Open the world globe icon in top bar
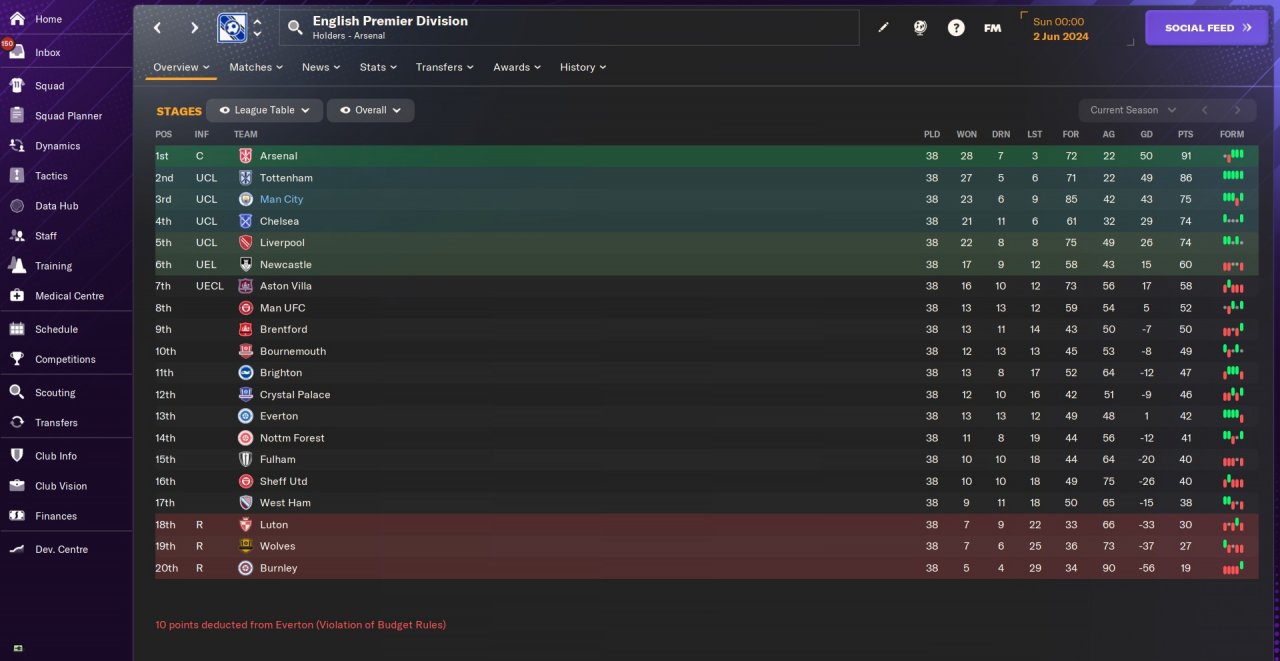The image size is (1280, 661). pos(920,28)
